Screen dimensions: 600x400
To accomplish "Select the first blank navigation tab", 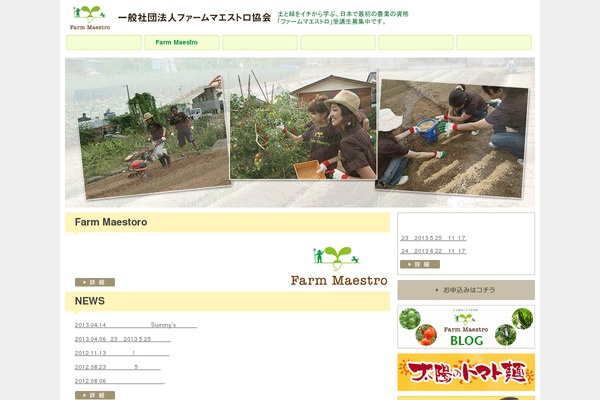I will pos(104,42).
